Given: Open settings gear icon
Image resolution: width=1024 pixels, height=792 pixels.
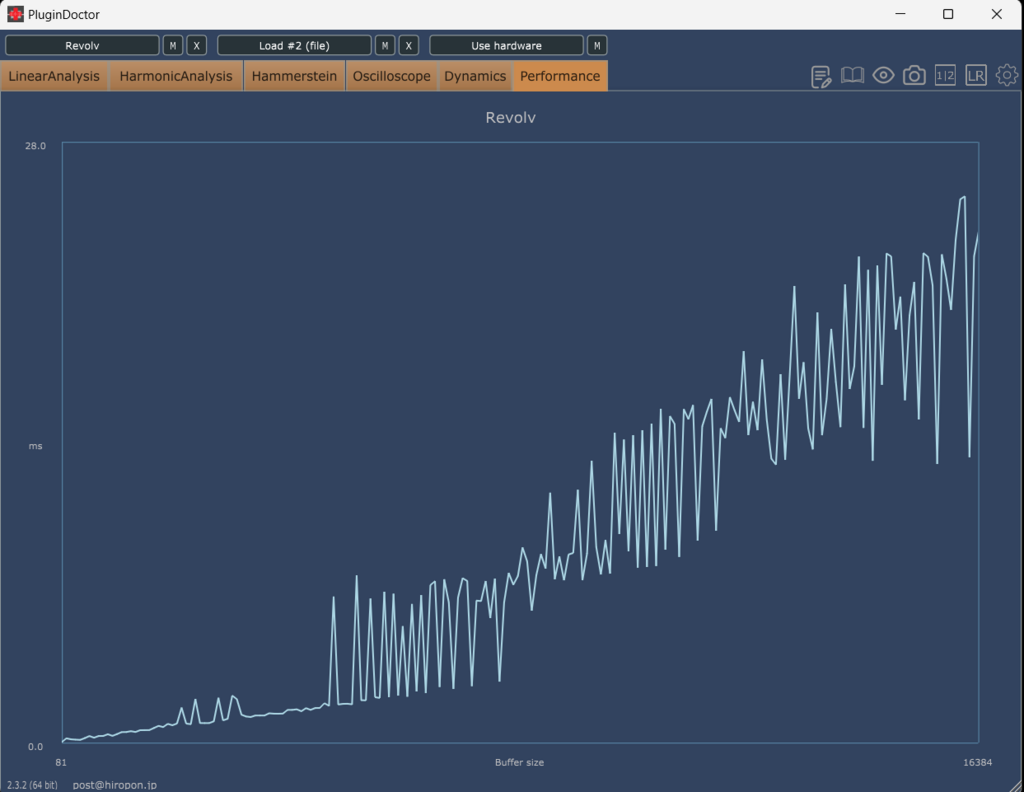Looking at the screenshot, I should (1006, 76).
